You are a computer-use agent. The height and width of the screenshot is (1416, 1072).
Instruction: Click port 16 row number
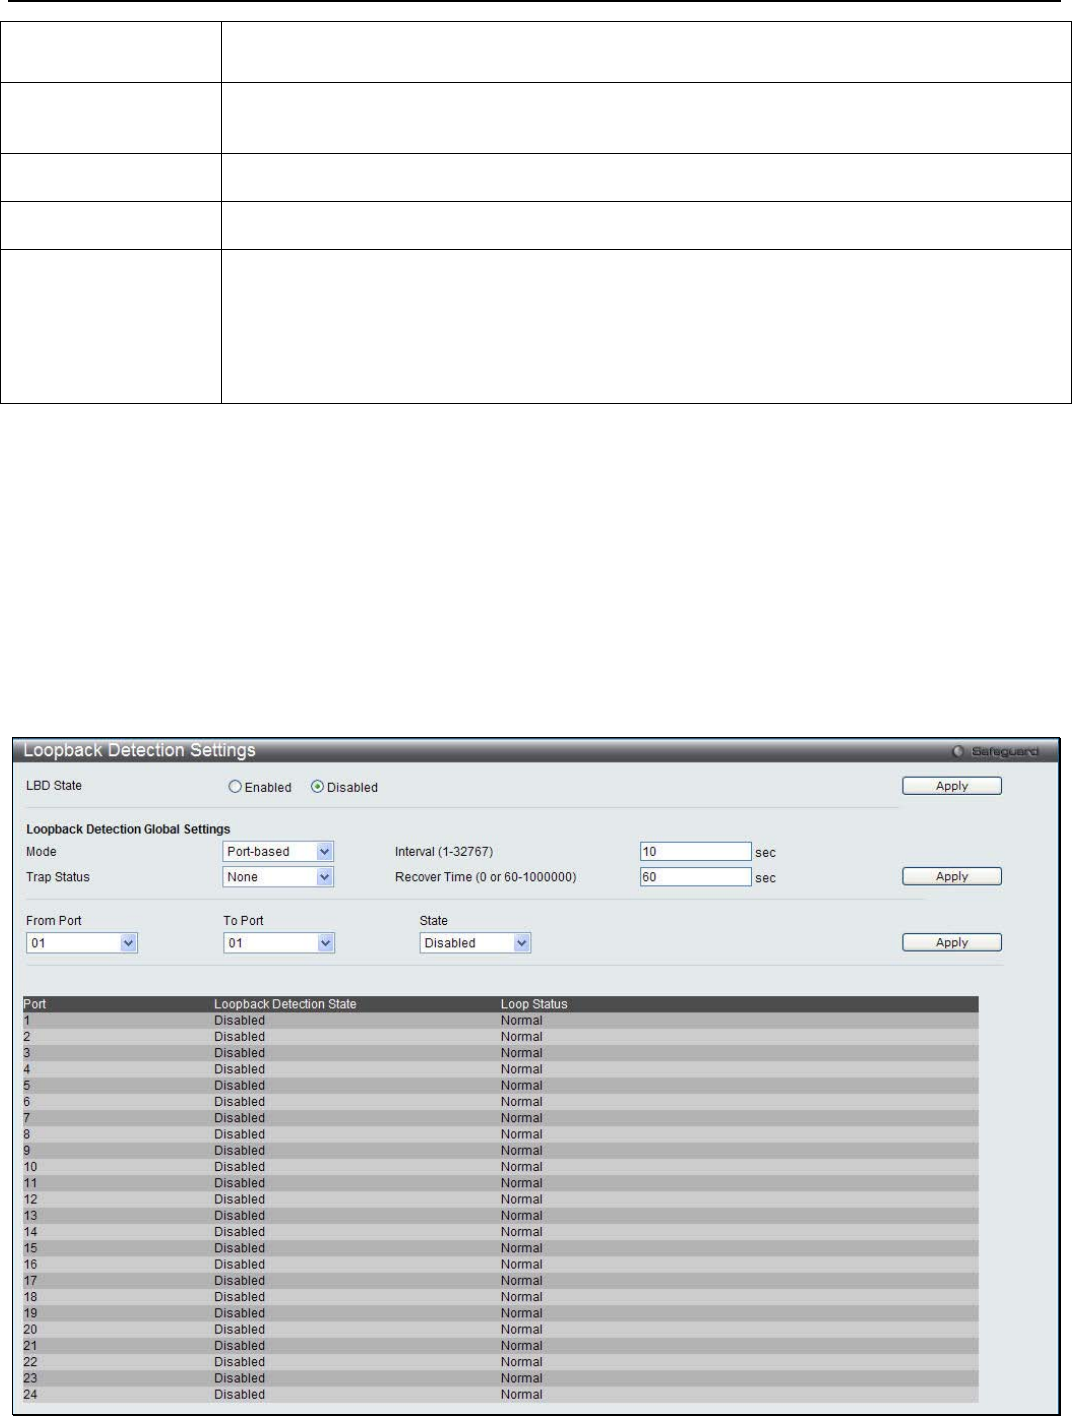pyautogui.click(x=30, y=1265)
